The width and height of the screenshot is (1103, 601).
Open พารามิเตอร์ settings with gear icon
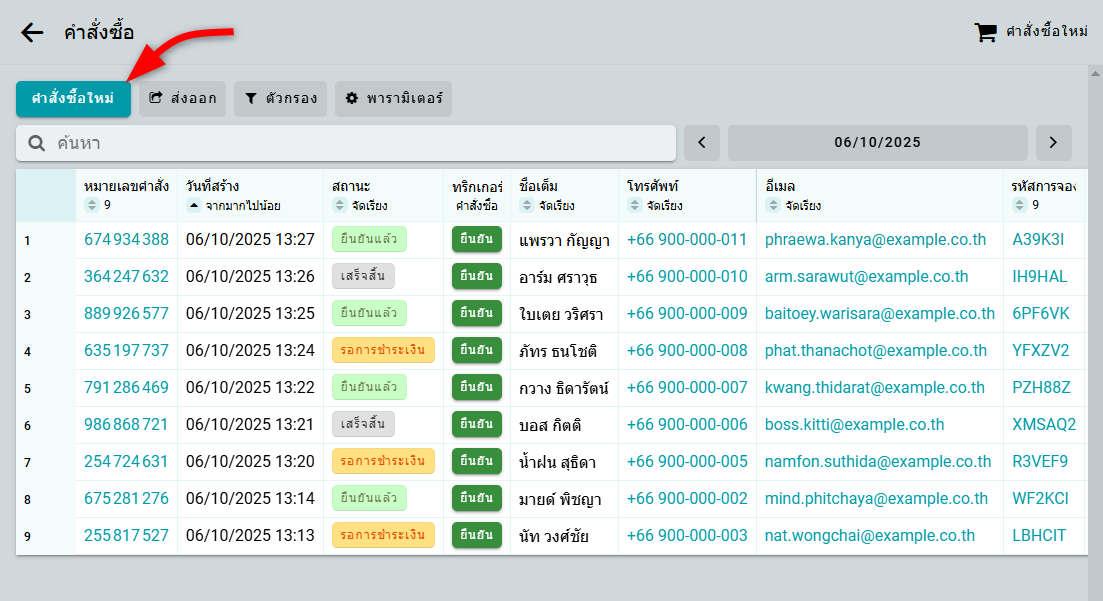(393, 99)
